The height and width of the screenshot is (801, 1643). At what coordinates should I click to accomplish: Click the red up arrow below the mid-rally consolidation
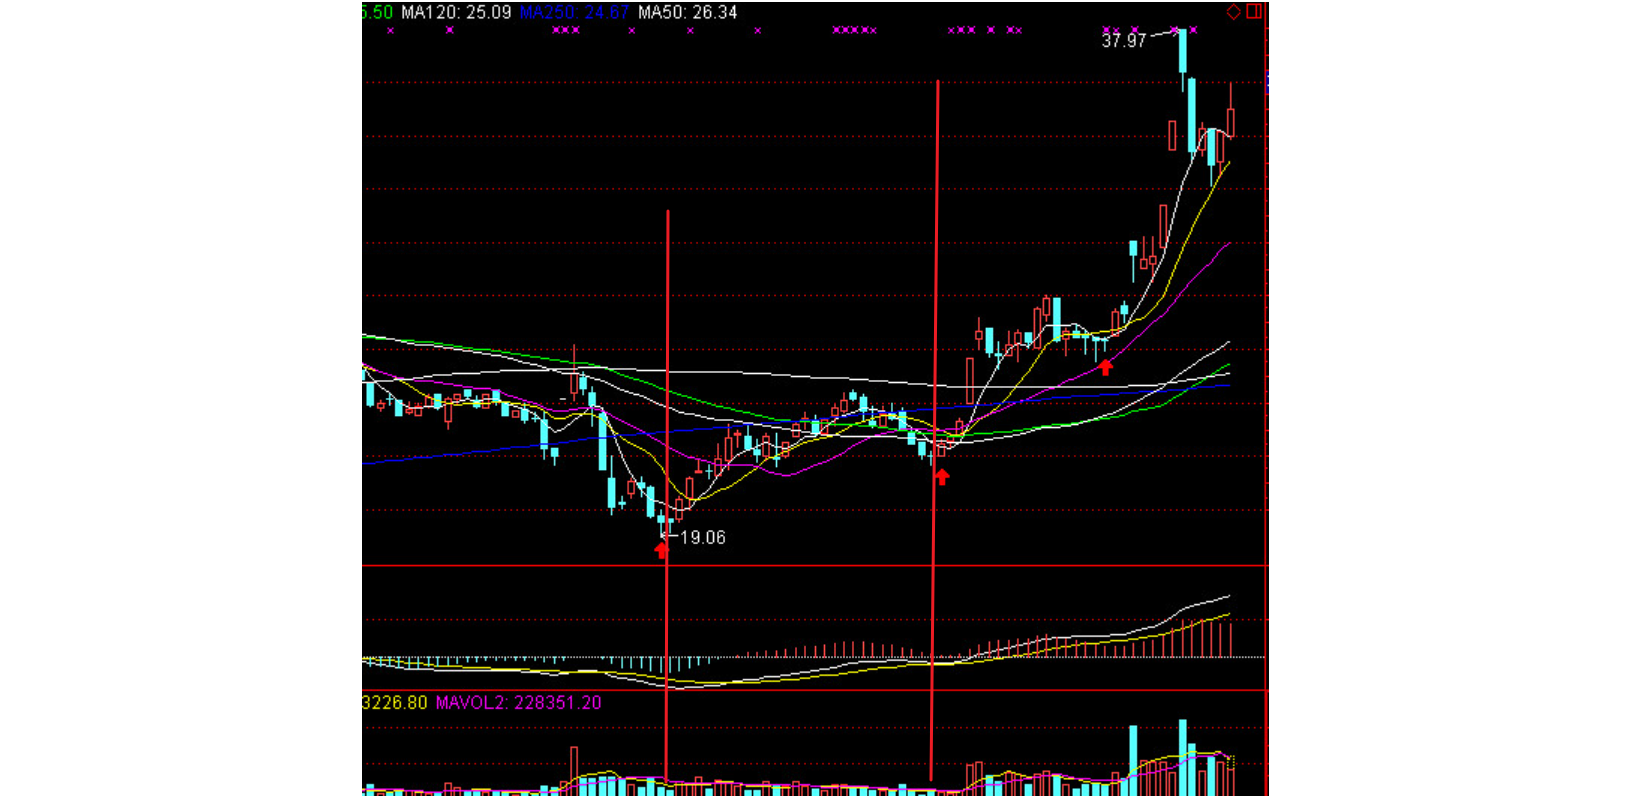click(1106, 367)
